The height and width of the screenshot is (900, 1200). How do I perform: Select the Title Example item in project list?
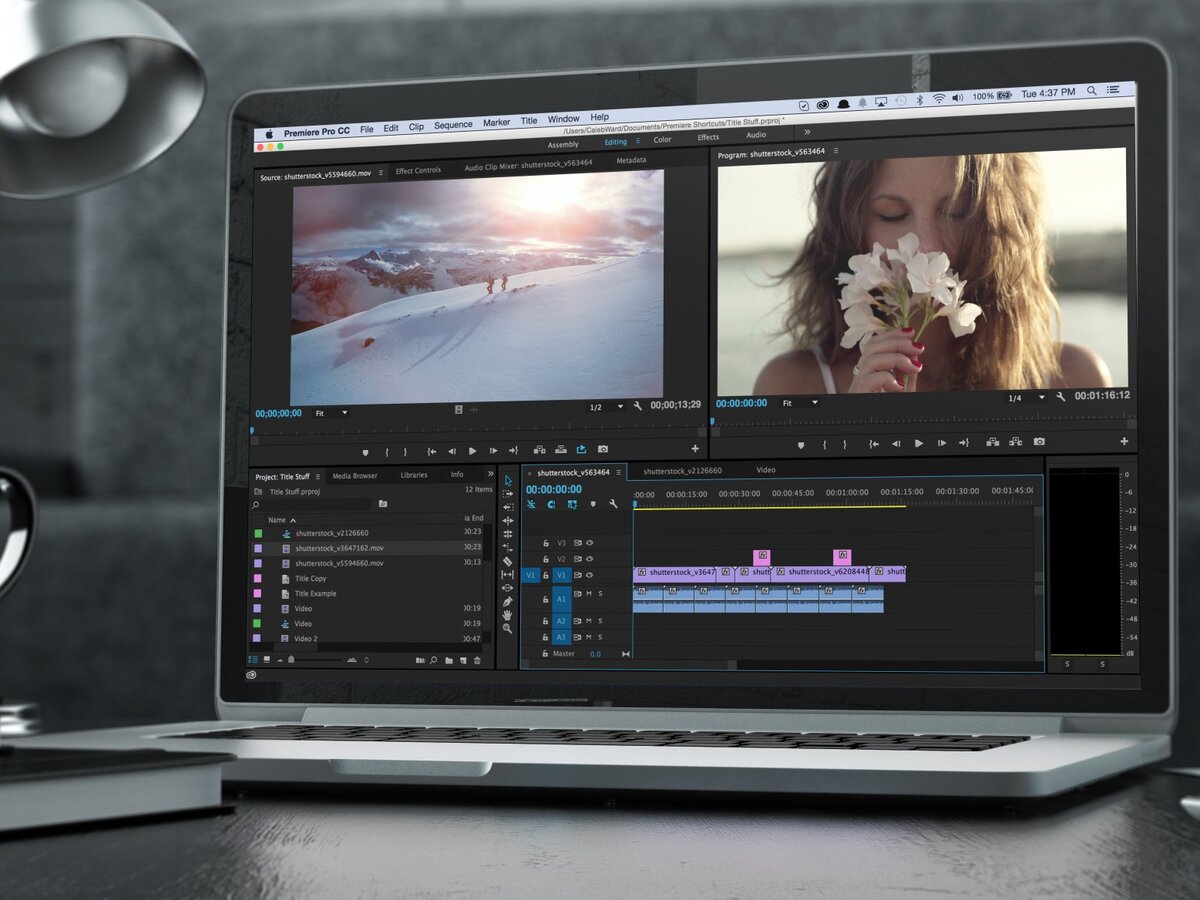click(315, 593)
